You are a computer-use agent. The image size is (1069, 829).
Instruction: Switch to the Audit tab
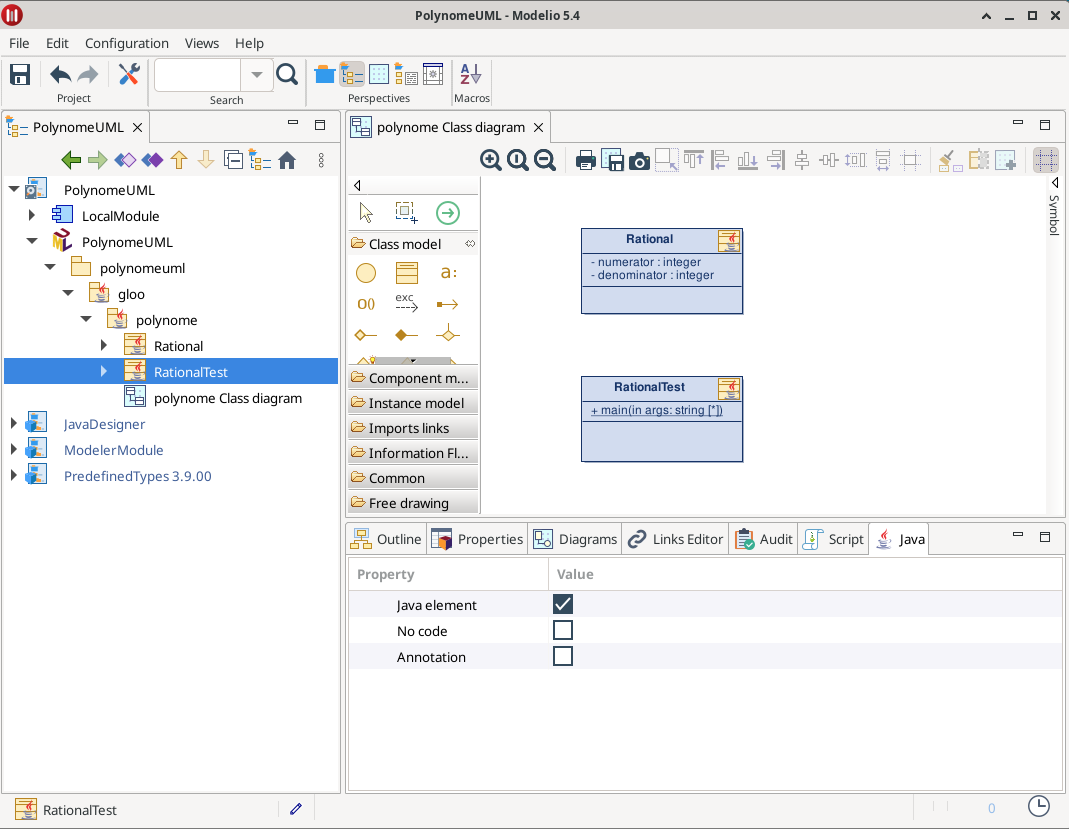click(764, 539)
